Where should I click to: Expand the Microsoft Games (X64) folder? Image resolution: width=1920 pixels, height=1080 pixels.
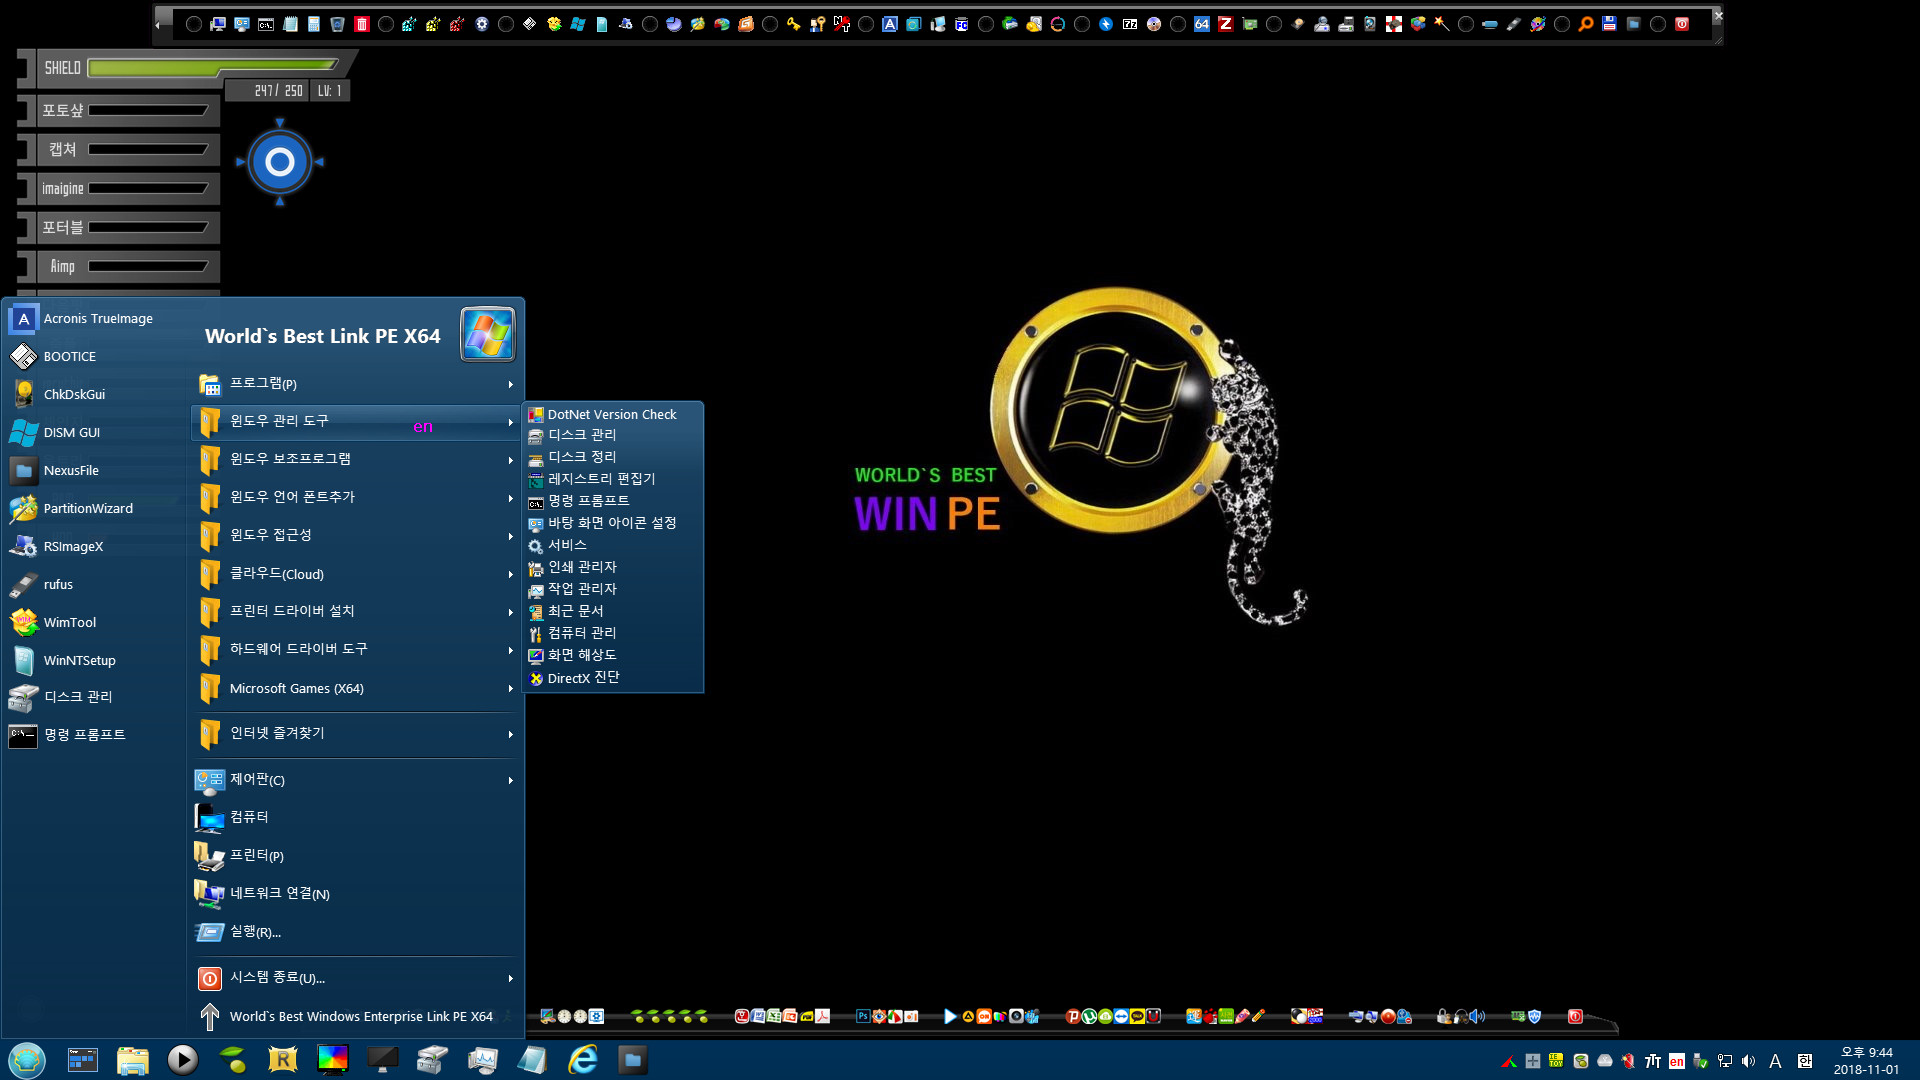click(x=356, y=688)
